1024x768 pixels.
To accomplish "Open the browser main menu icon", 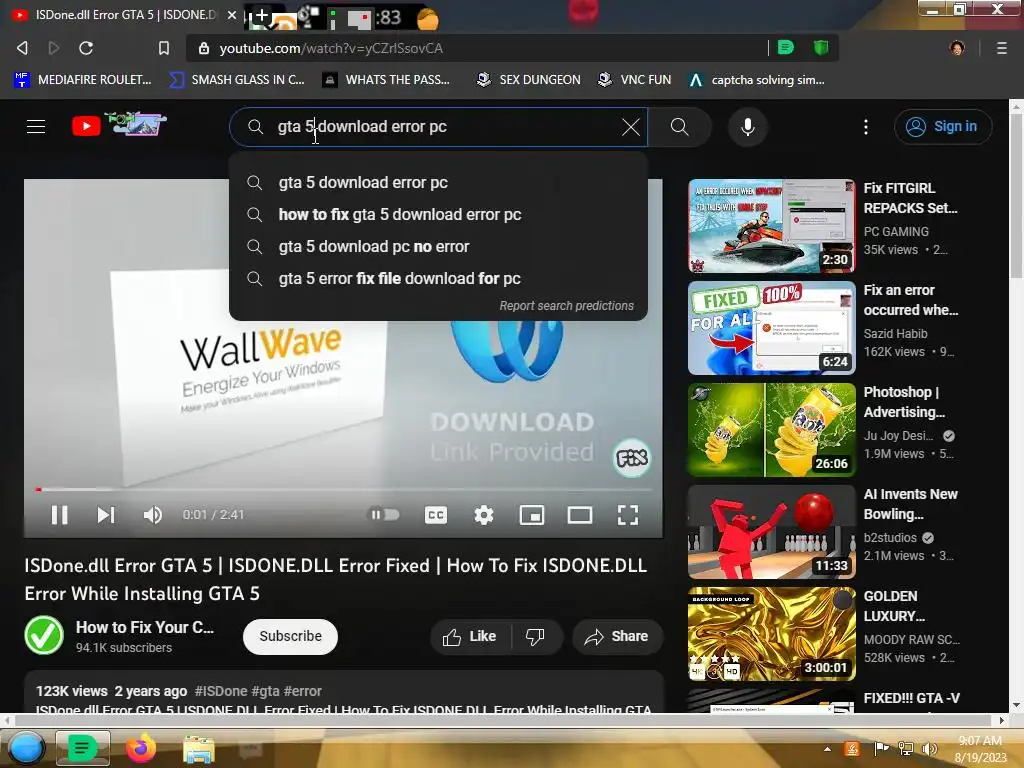I will click(x=1001, y=48).
